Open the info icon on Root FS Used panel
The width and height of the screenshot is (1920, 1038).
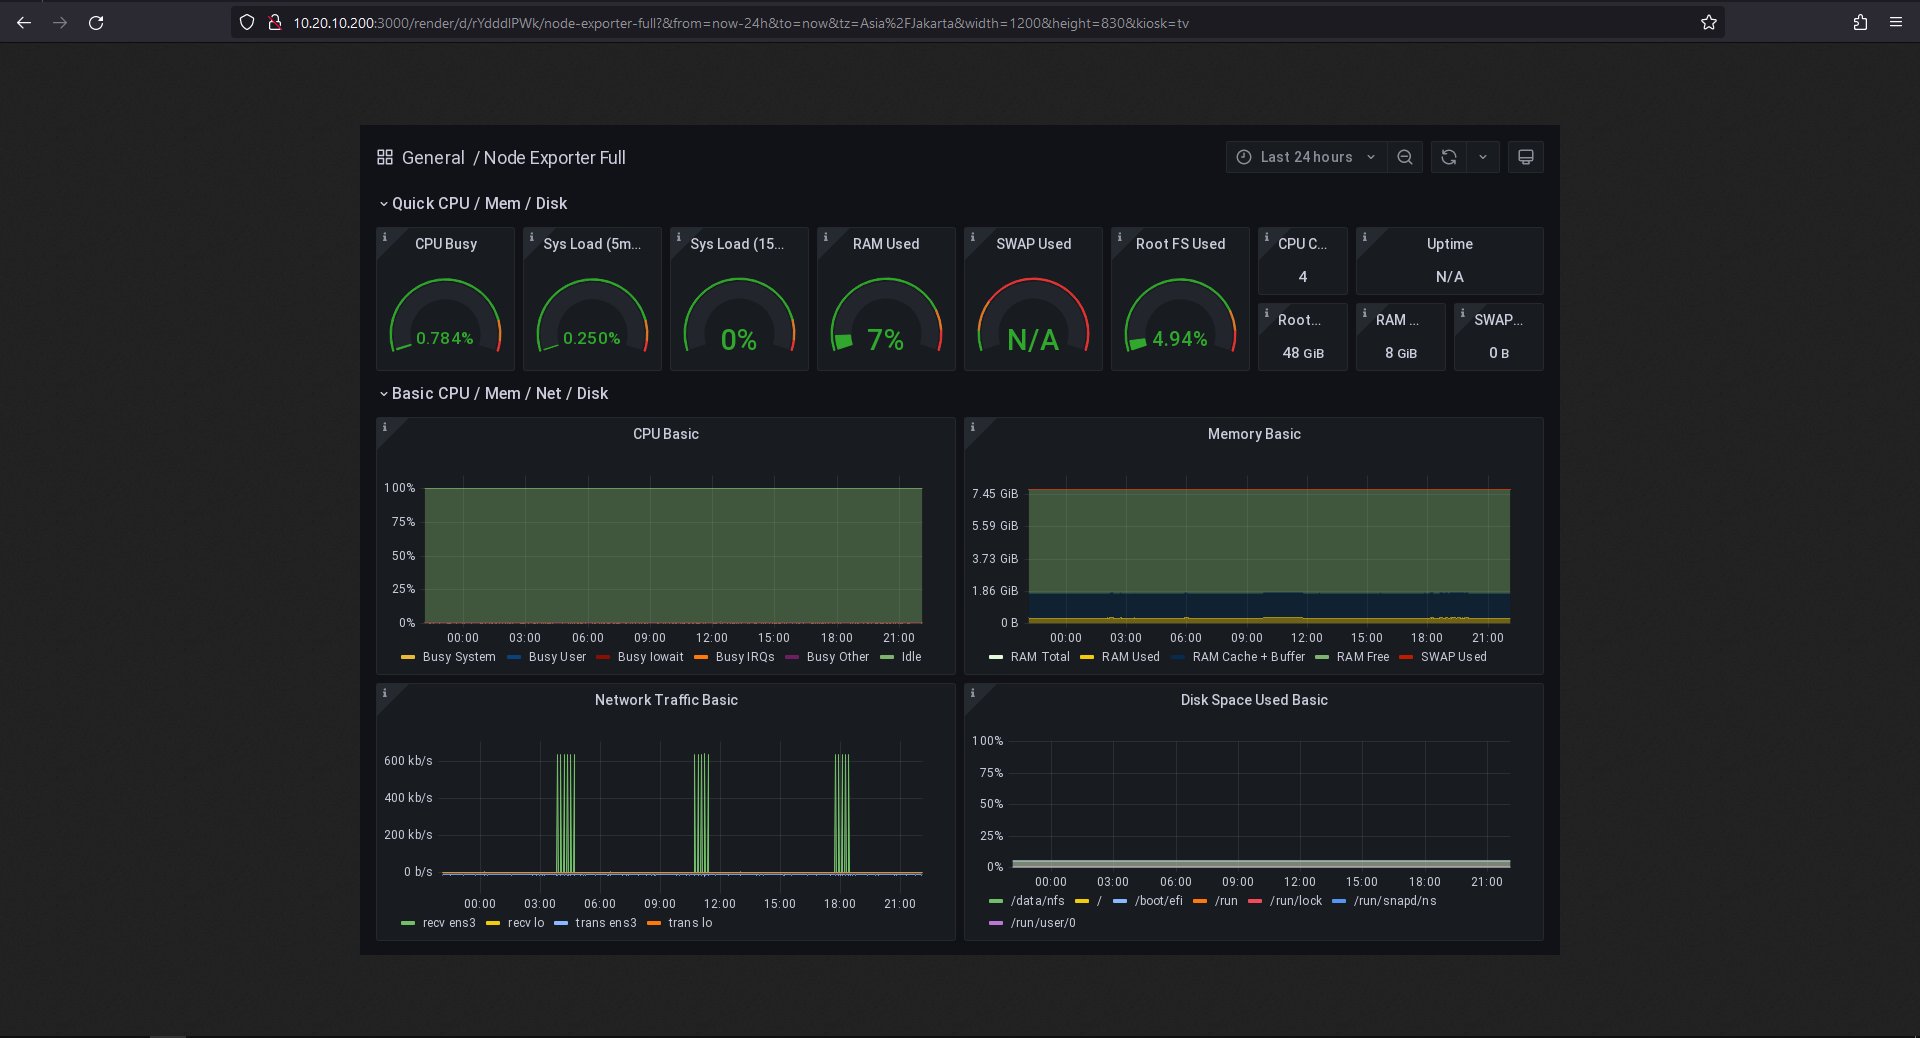(1120, 237)
